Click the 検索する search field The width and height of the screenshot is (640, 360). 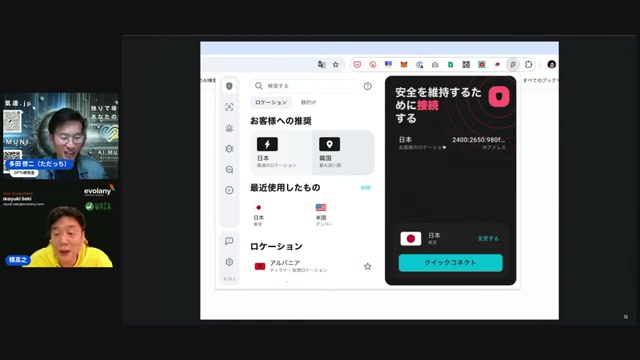[304, 86]
